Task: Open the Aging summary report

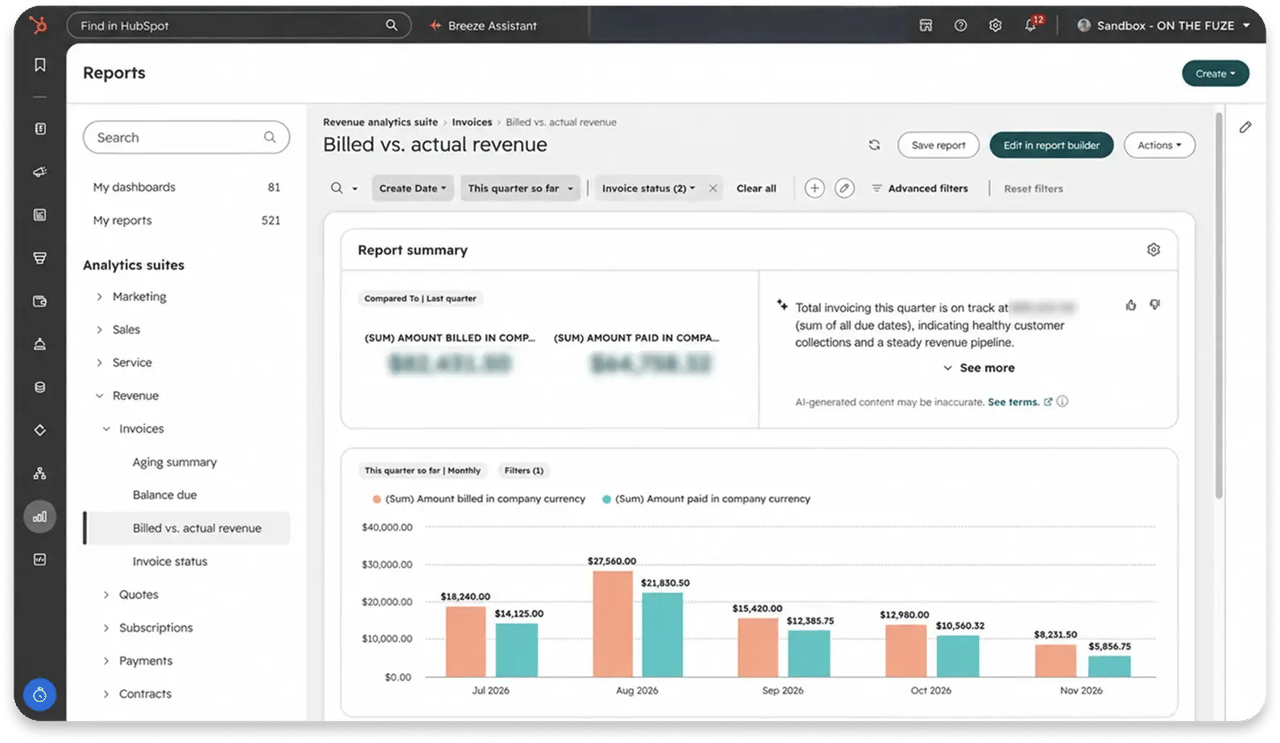Action: 175,462
